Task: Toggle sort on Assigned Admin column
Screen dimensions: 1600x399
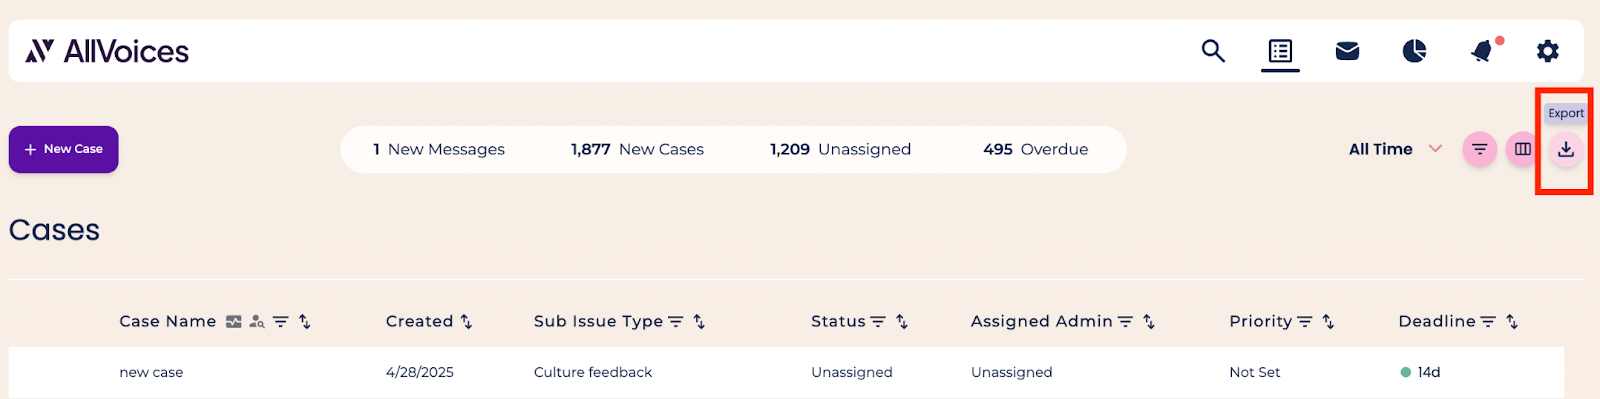Action: [x=1149, y=322]
